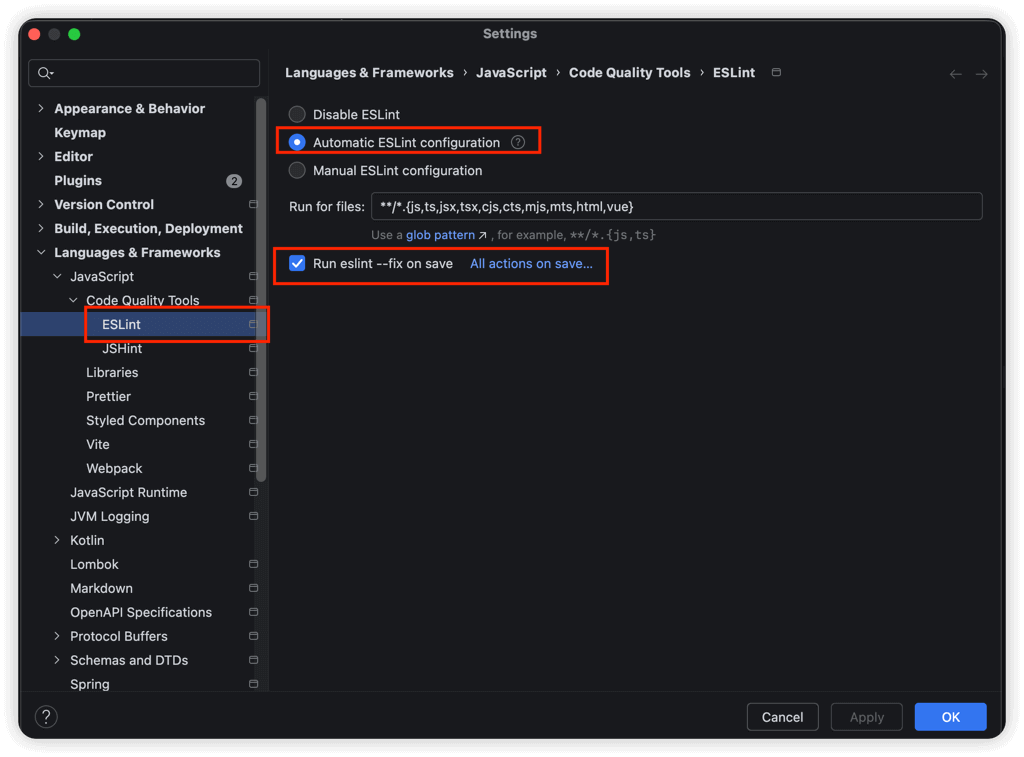The width and height of the screenshot is (1024, 757).
Task: Click the forward navigation arrow near the breadcrumbs
Action: 981,72
